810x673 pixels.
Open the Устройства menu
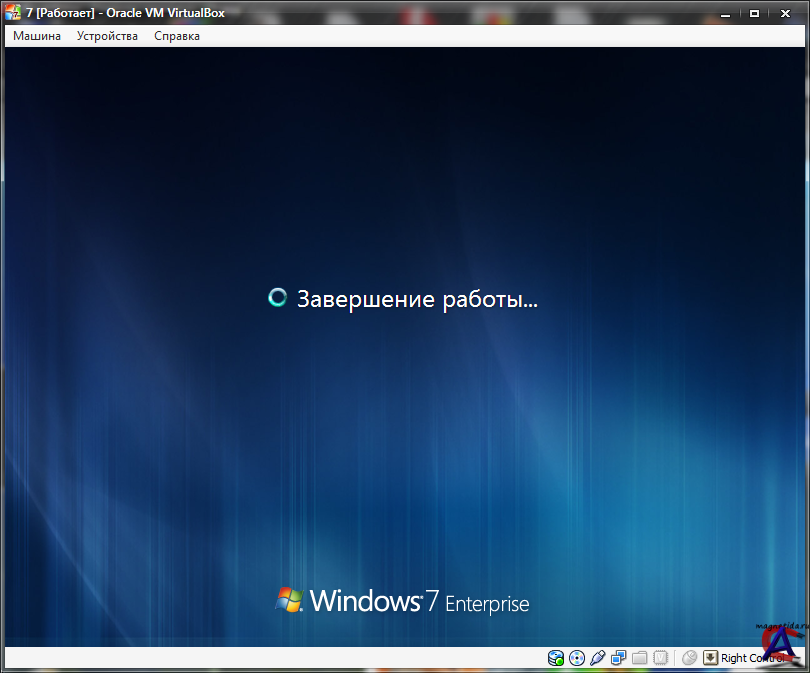point(107,36)
